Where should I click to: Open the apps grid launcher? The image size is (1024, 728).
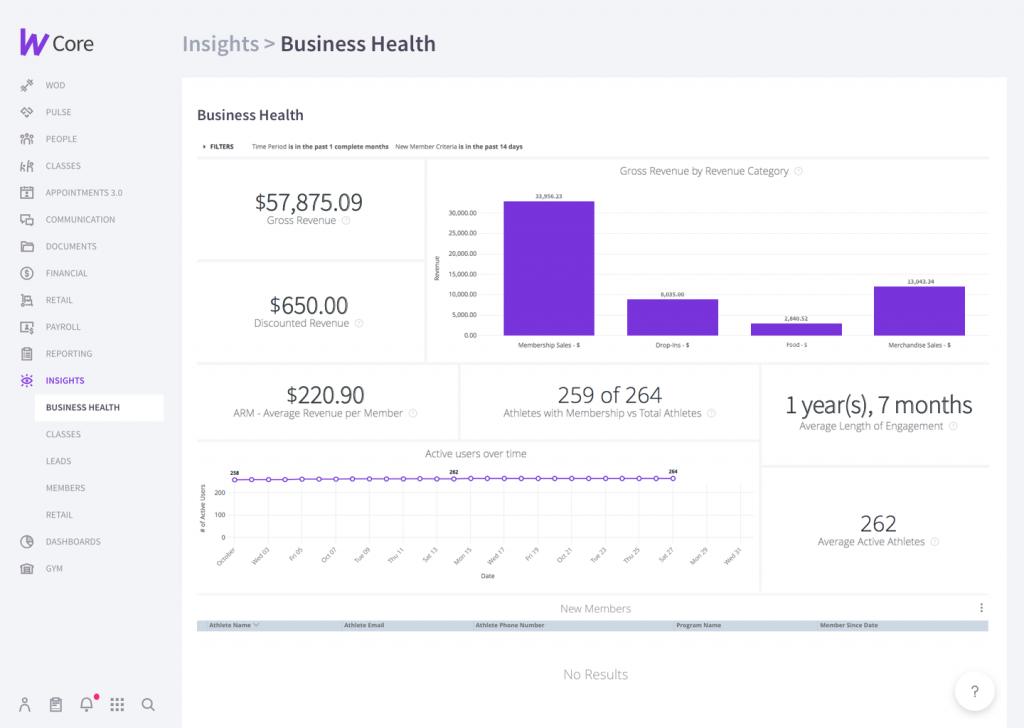117,705
